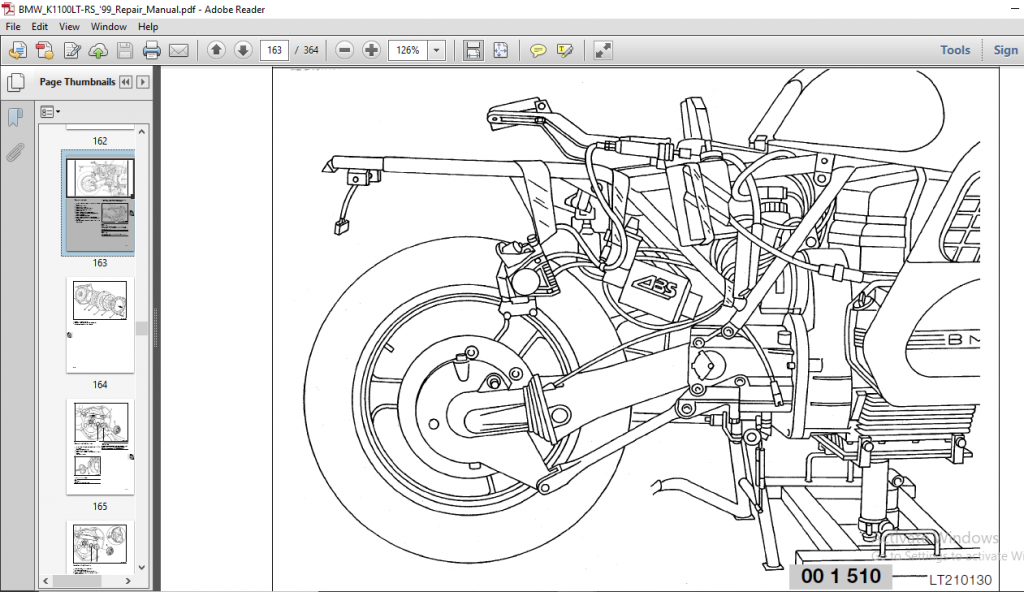Click the page label 164
1024x592 pixels.
point(100,385)
